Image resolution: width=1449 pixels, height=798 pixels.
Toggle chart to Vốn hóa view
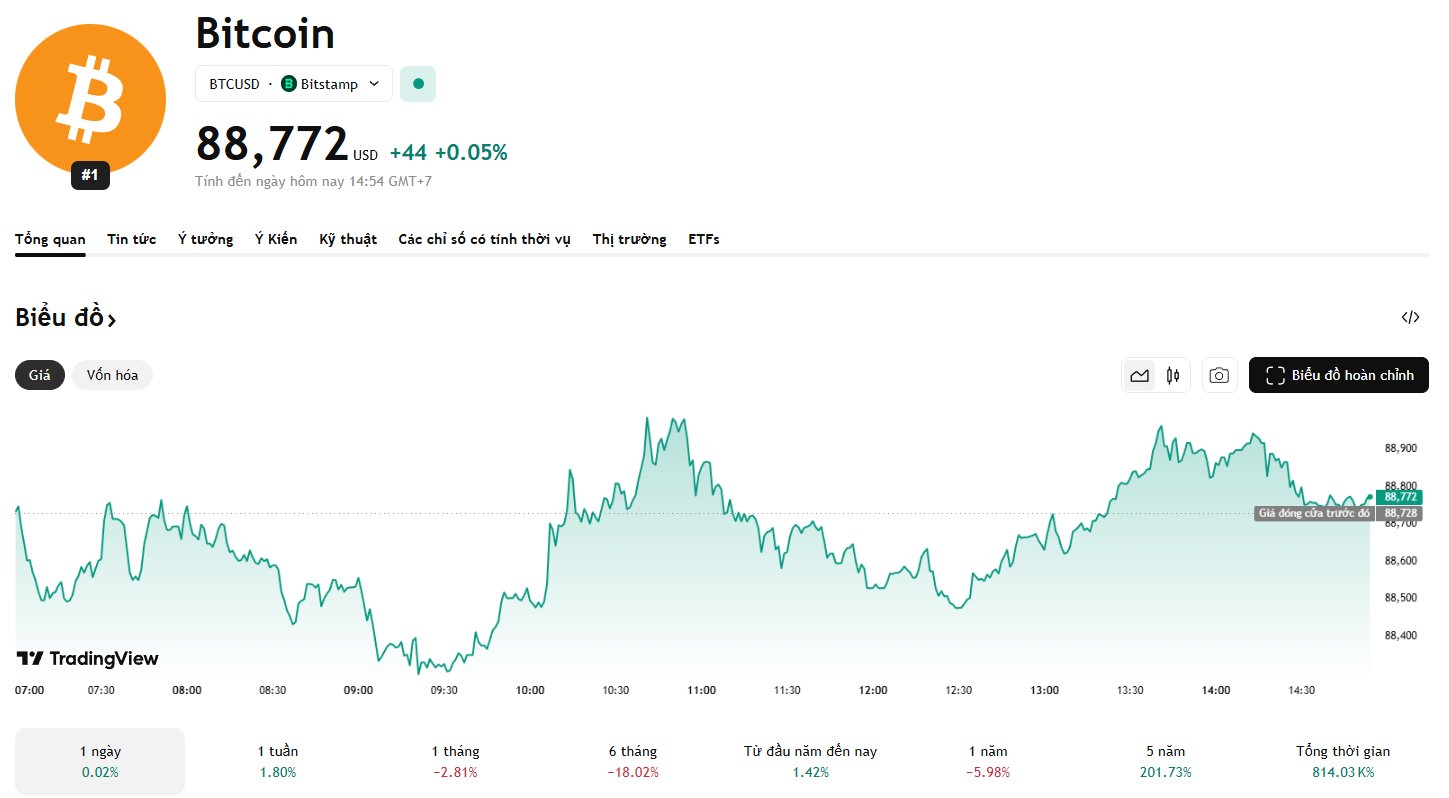112,375
